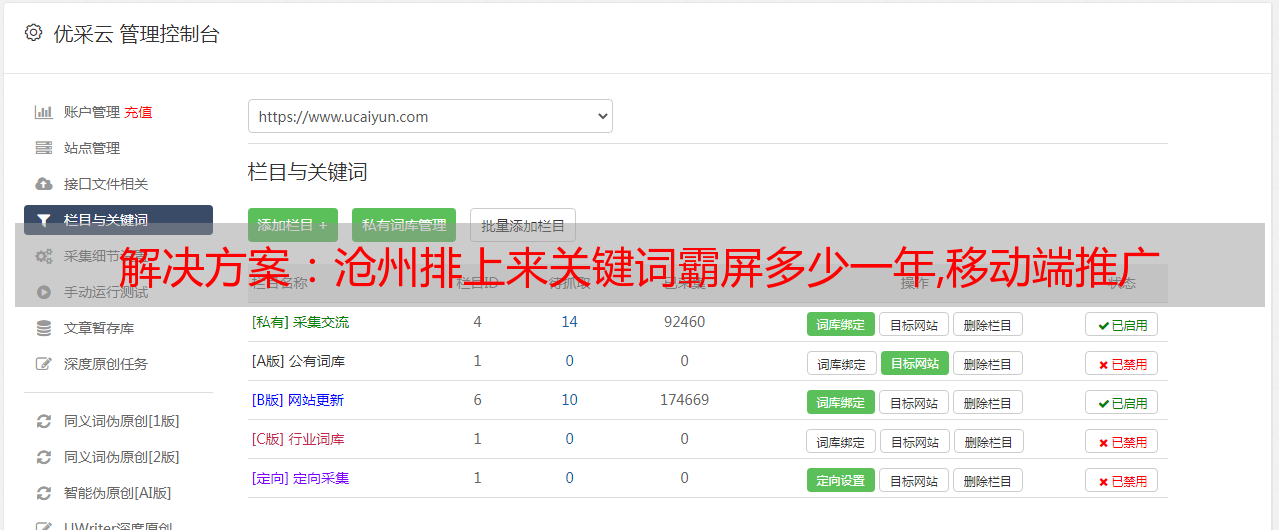Click the refresh icon for 智能伪原创[AI版]
The image size is (1279, 530).
(x=43, y=493)
